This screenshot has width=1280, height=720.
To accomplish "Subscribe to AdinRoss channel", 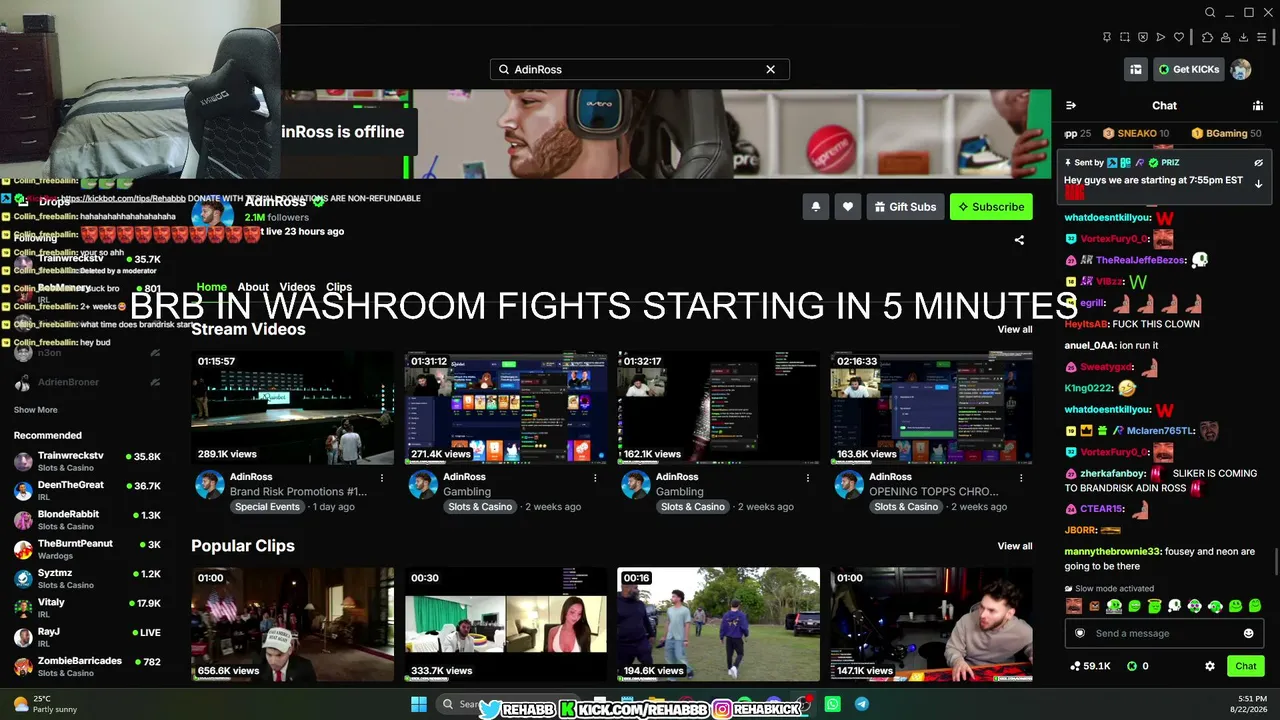I will pos(991,207).
